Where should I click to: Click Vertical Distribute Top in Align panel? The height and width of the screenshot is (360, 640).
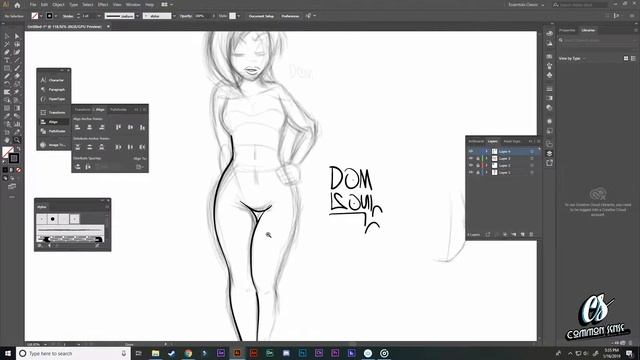pos(78,147)
